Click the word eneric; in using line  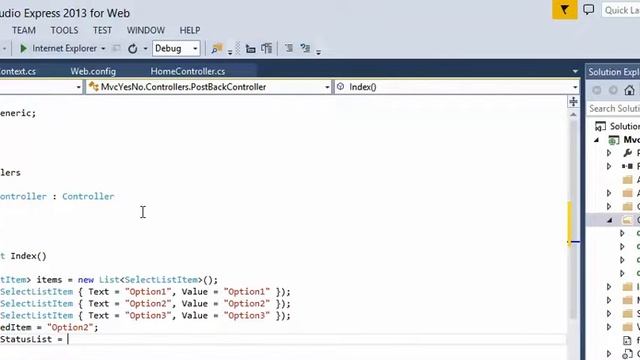pyautogui.click(x=18, y=113)
